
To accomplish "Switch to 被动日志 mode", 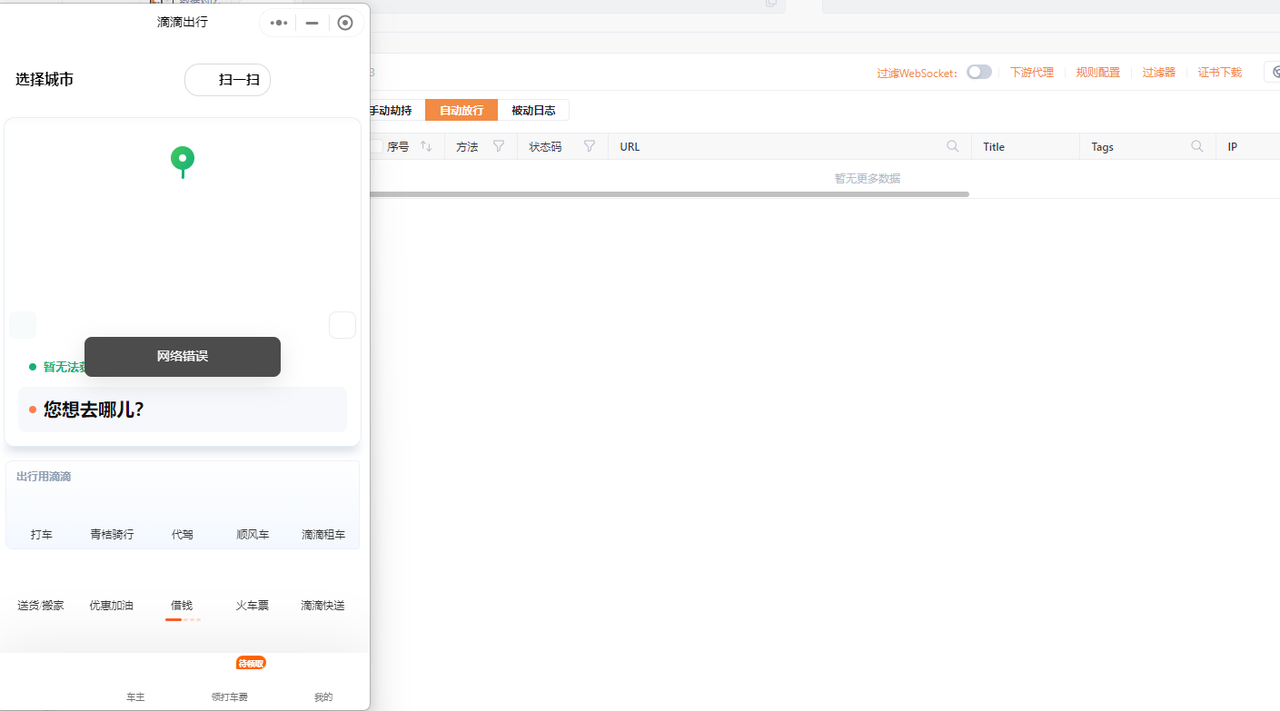I will tap(533, 110).
